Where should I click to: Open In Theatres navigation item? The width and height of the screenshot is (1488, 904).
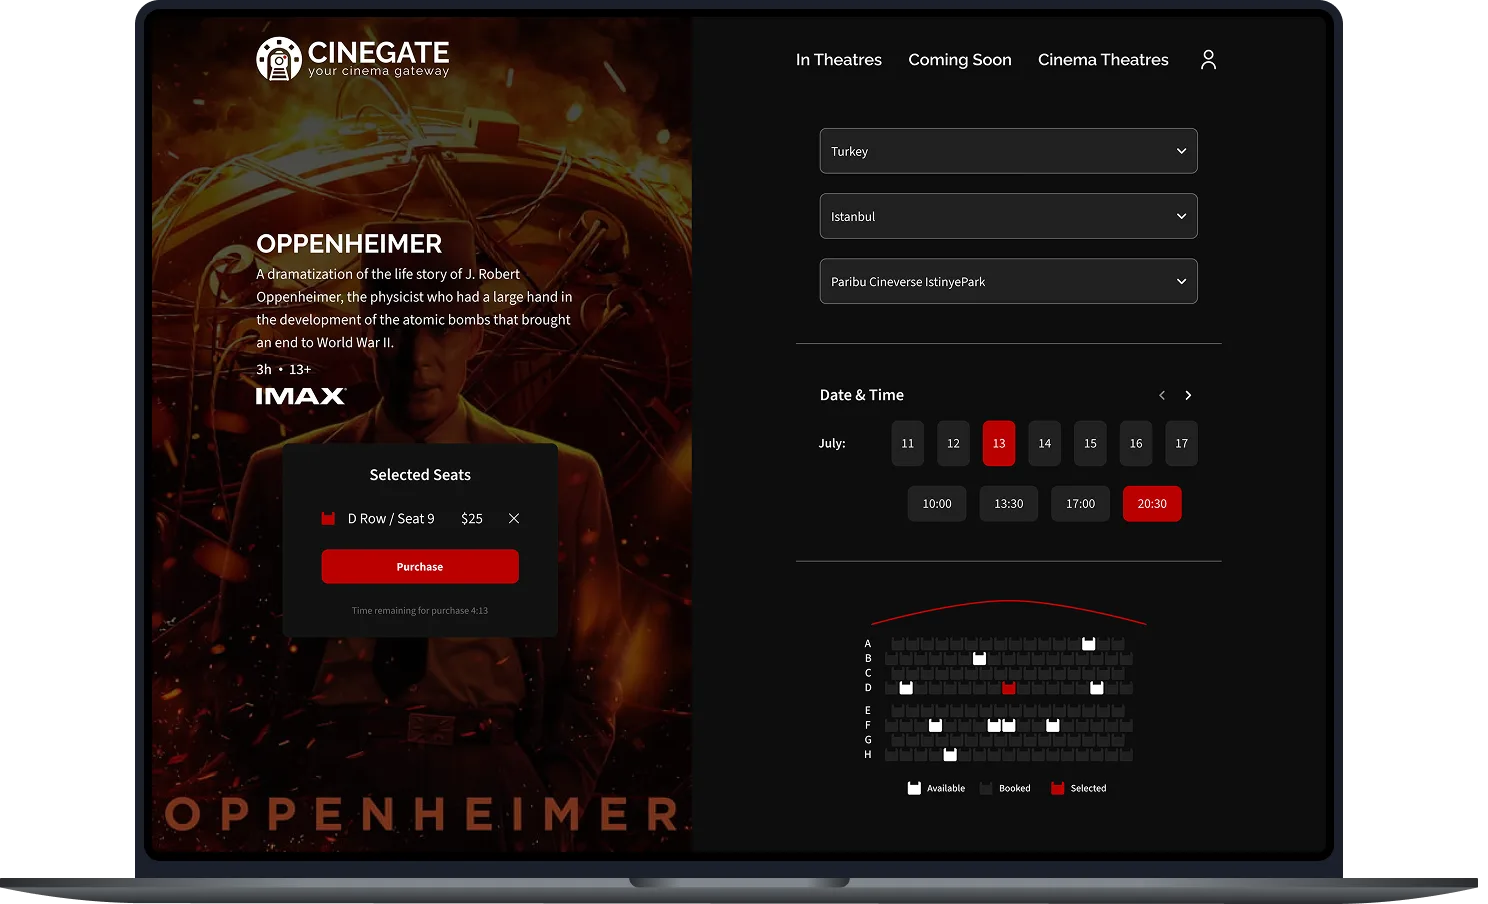839,60
